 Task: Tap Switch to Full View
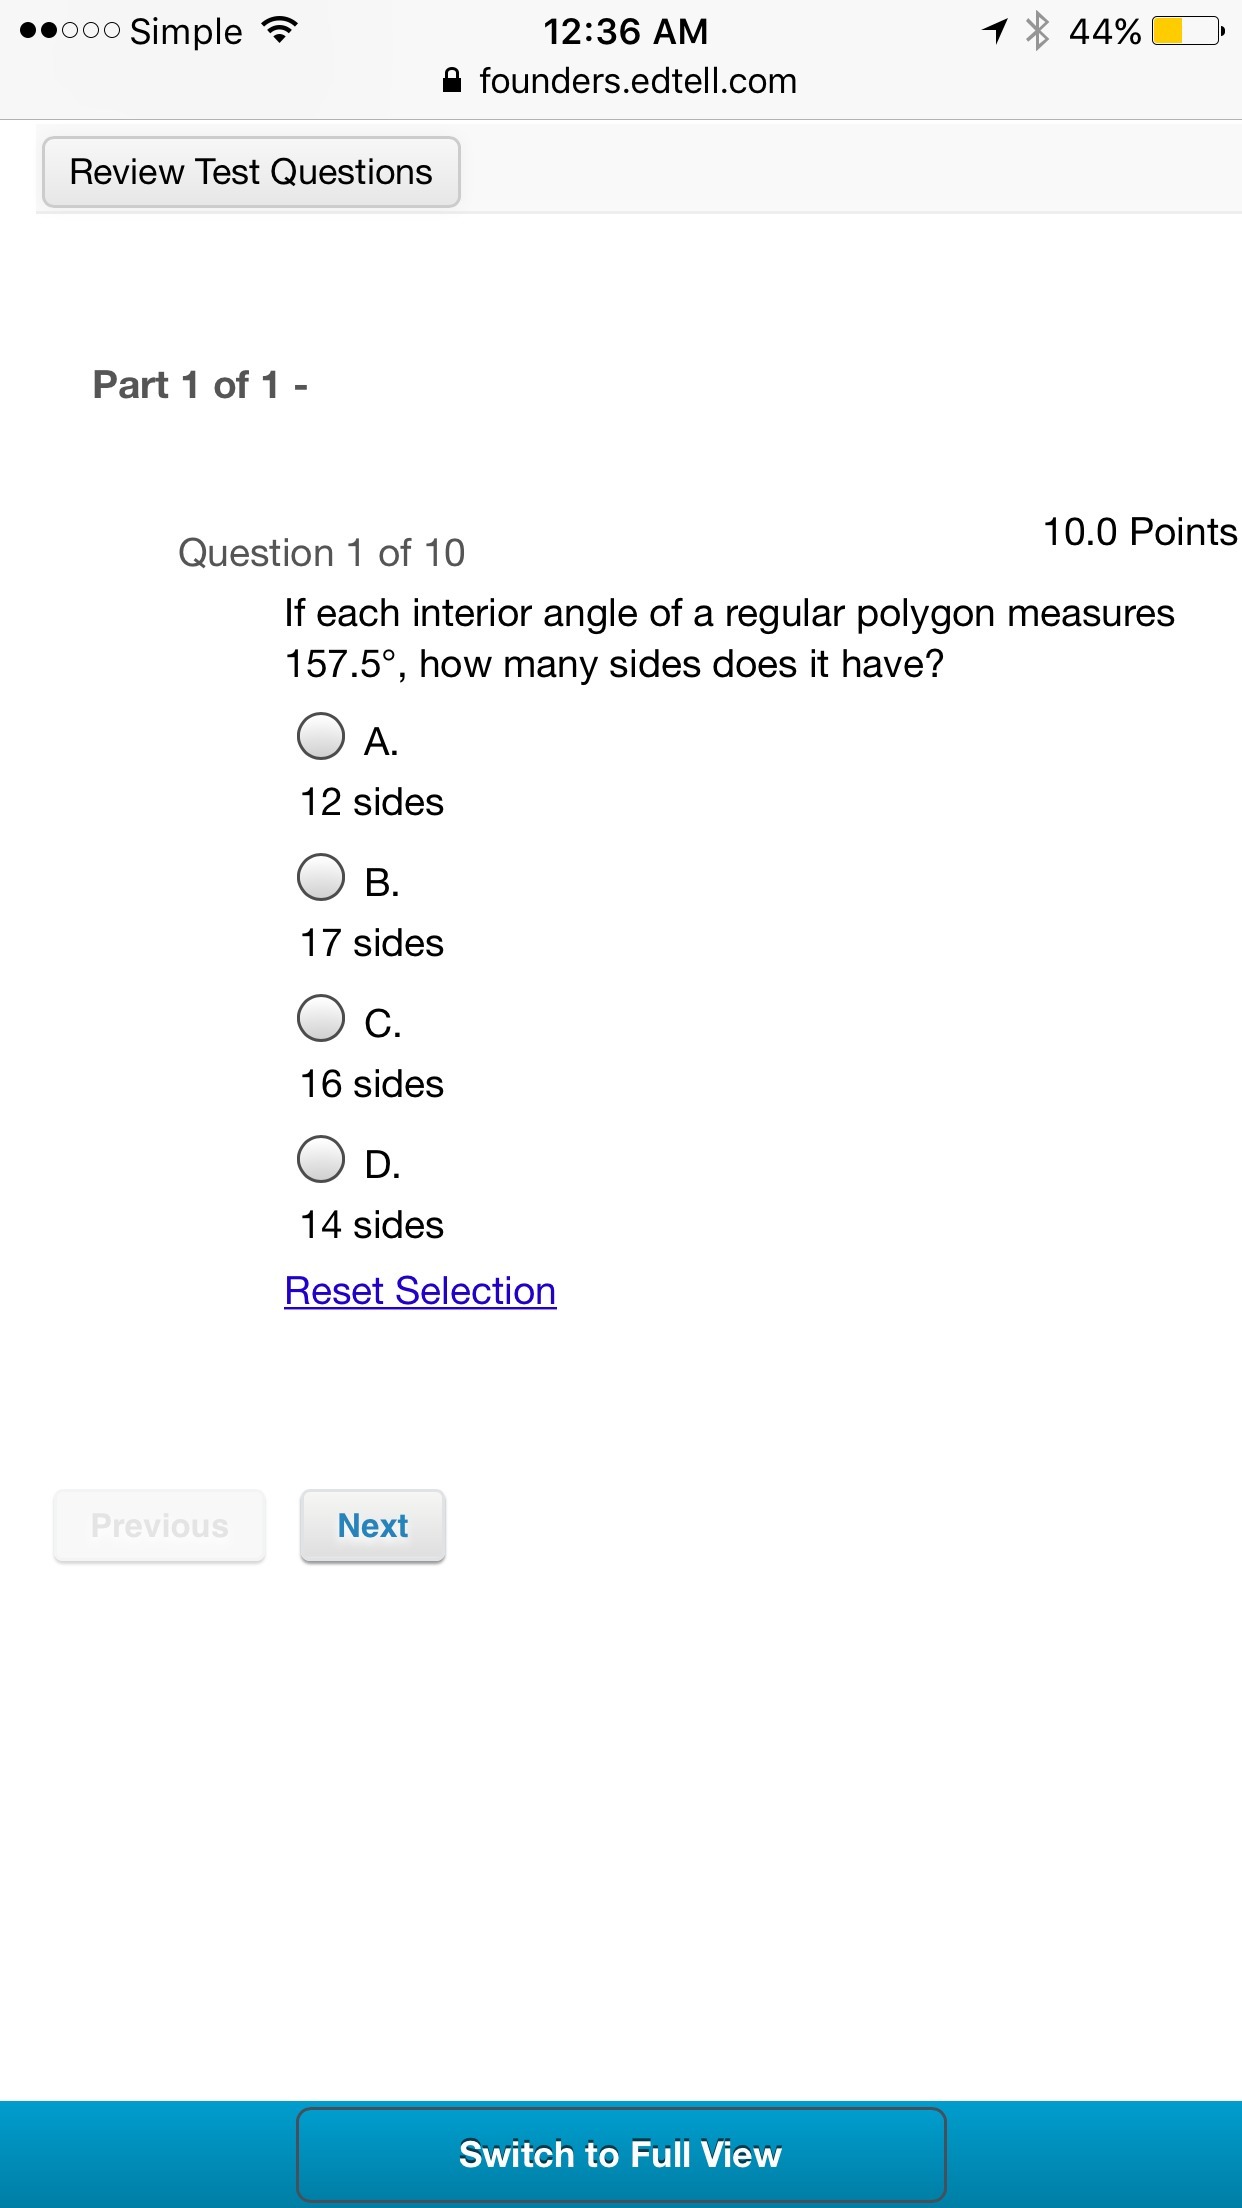[x=621, y=2154]
